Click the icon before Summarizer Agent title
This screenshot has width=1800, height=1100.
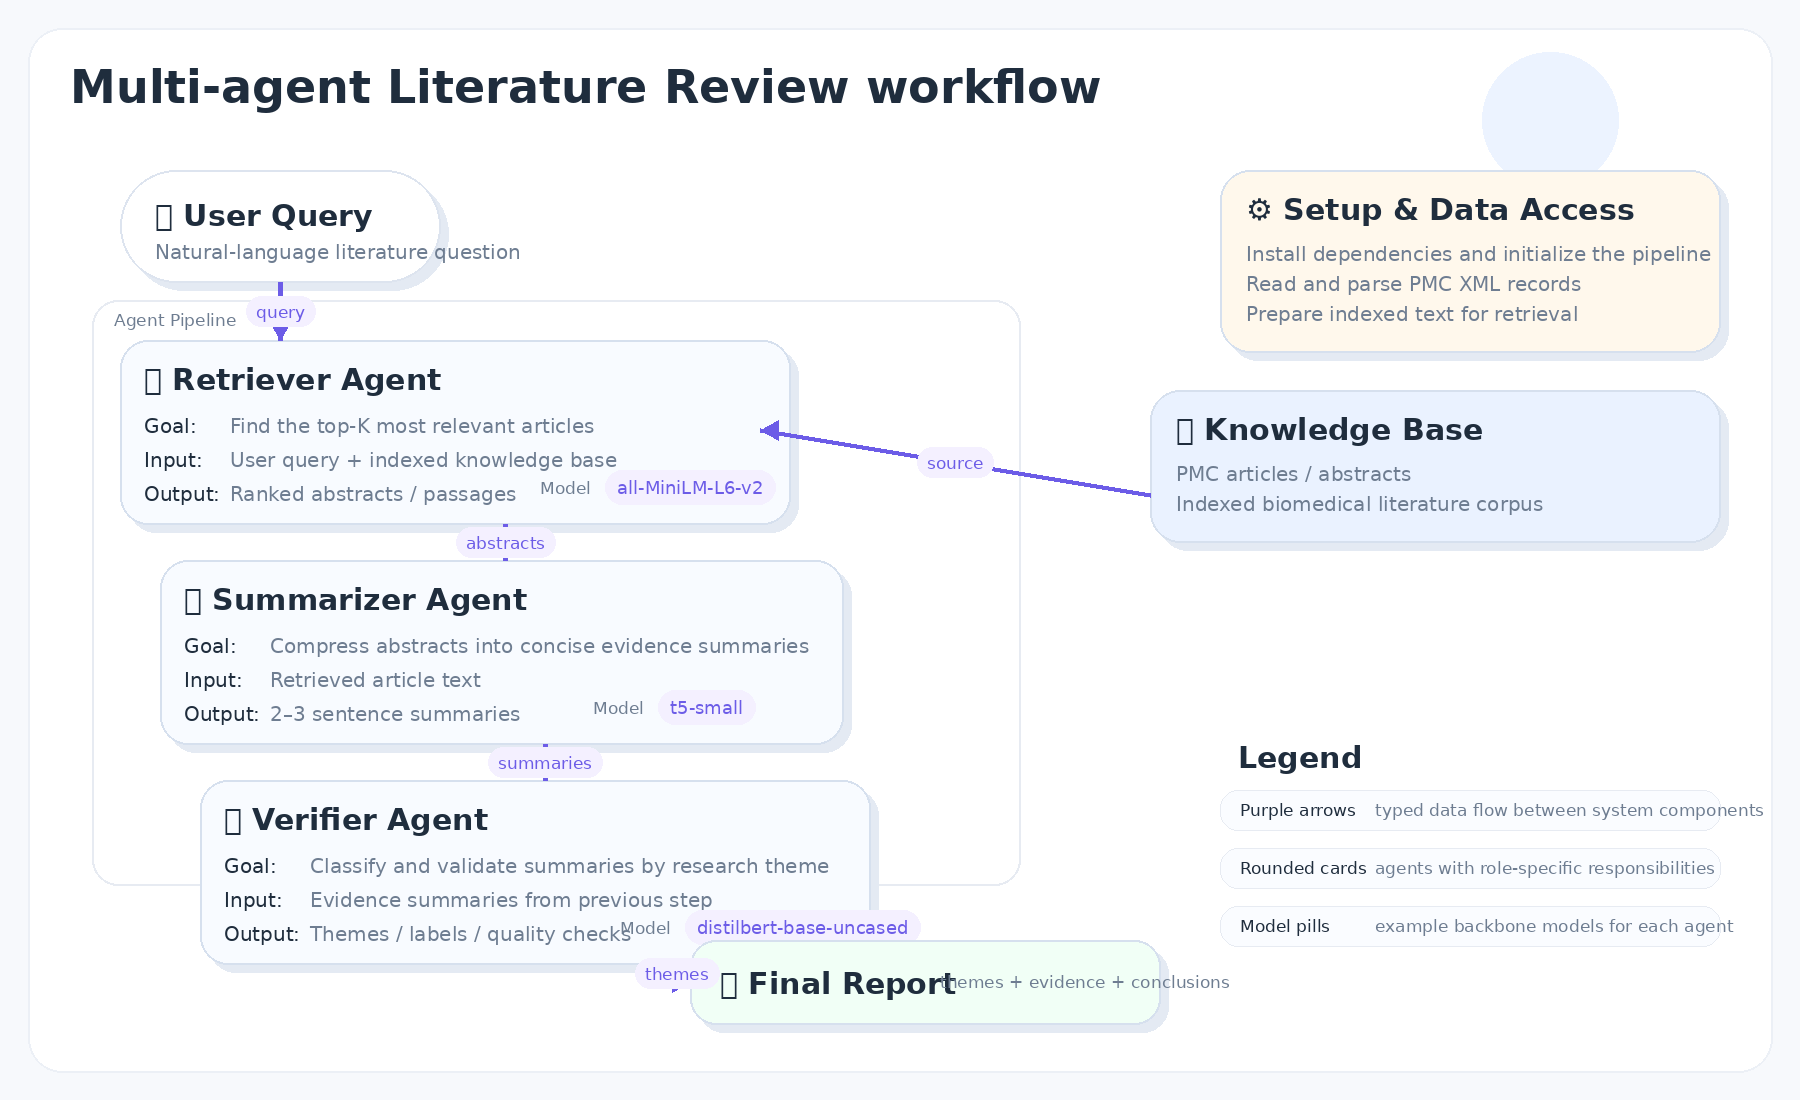tap(193, 601)
